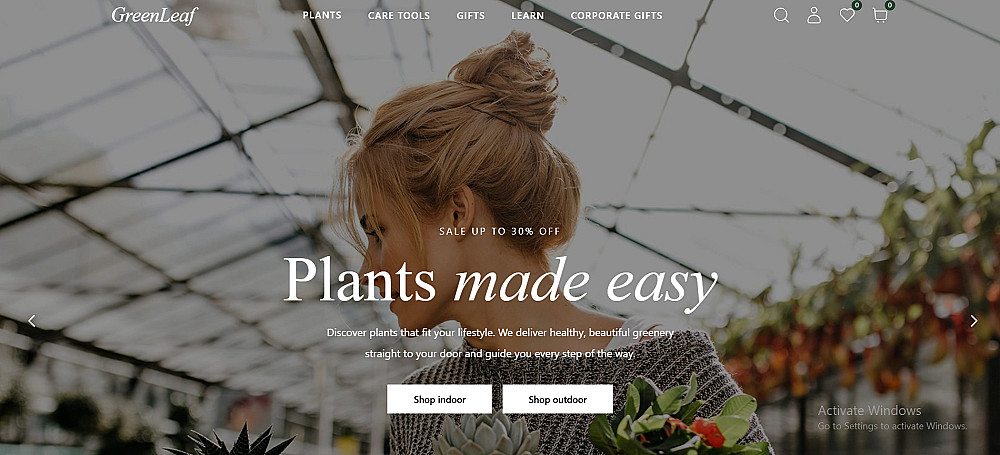Select the GIFTS menu item
The height and width of the screenshot is (455, 1000).
(x=471, y=15)
